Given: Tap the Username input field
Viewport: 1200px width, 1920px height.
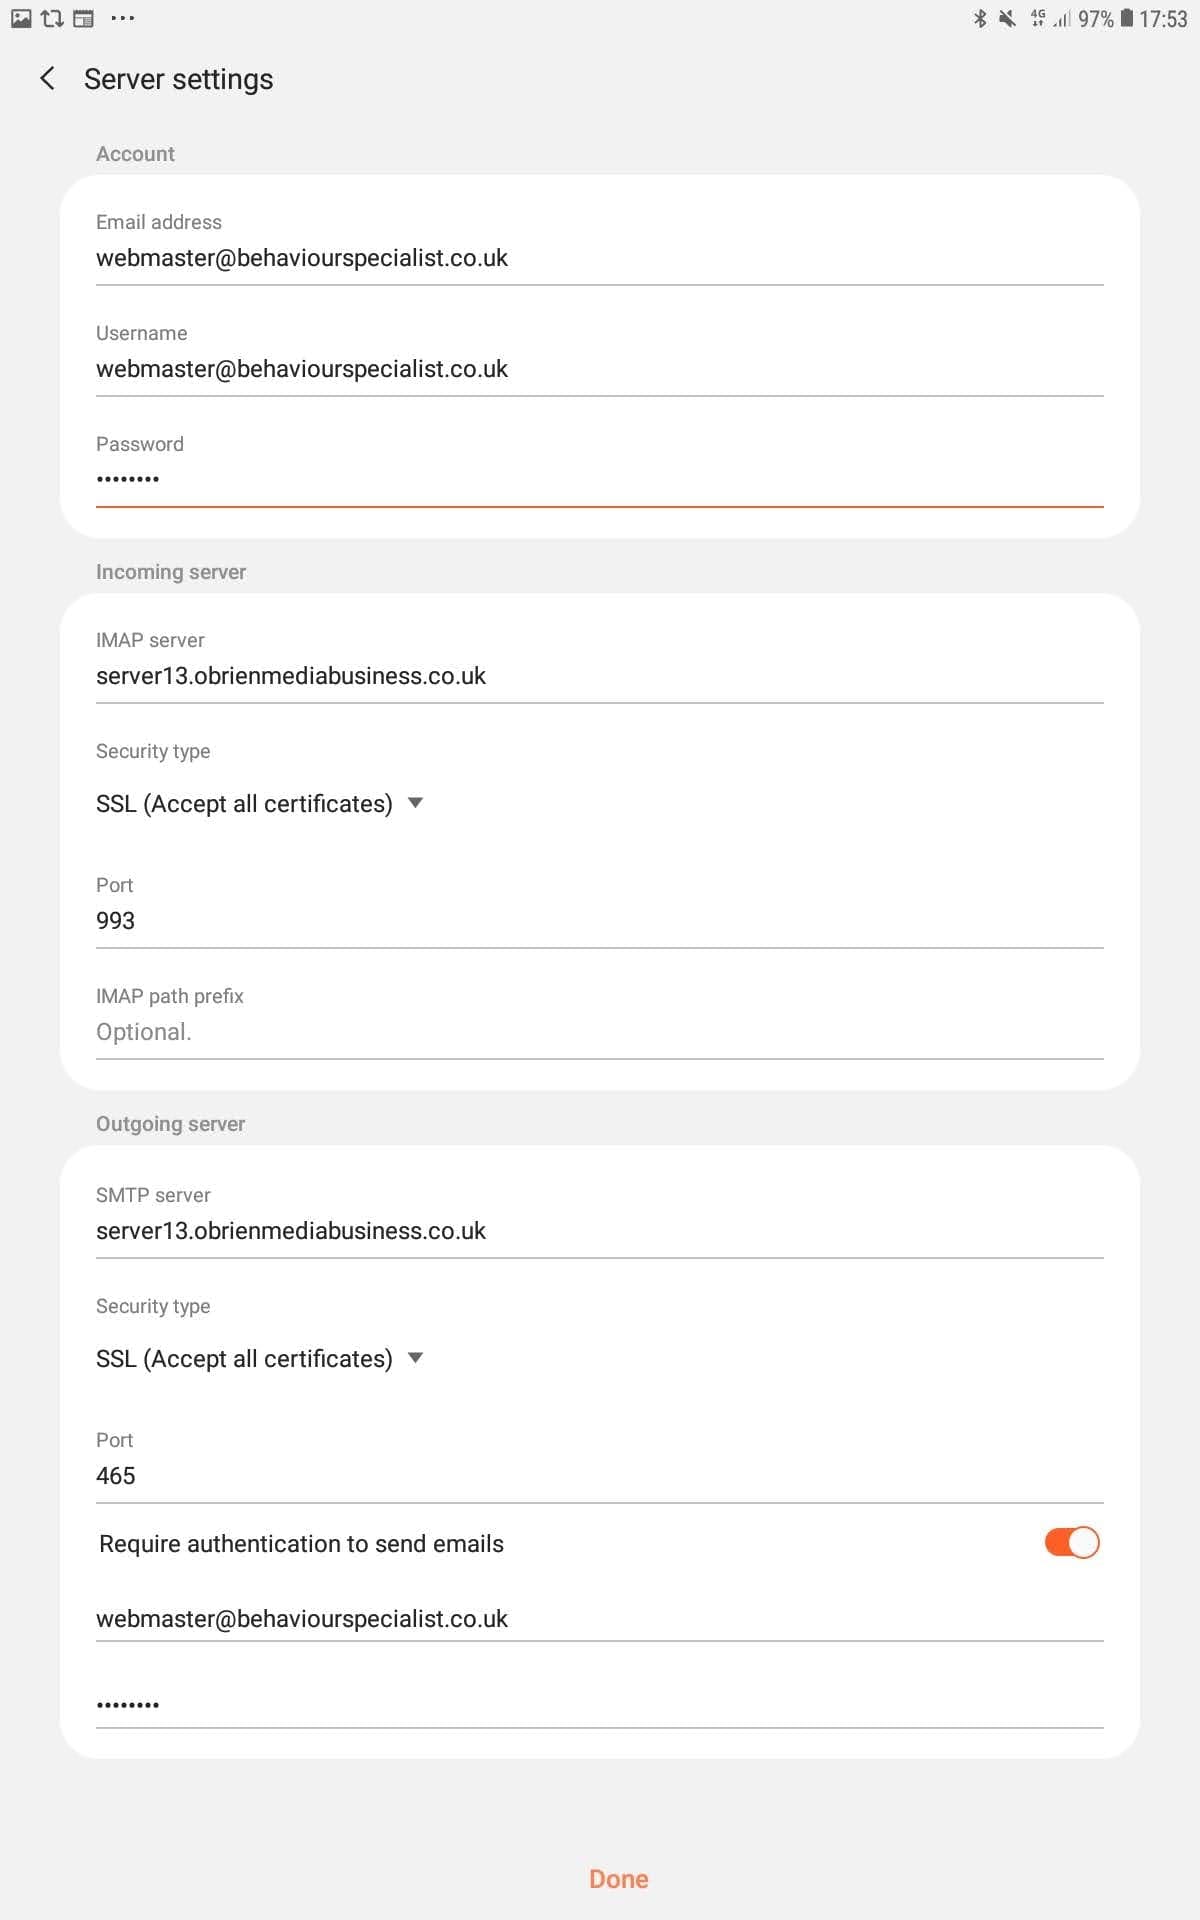Looking at the screenshot, I should tap(600, 369).
